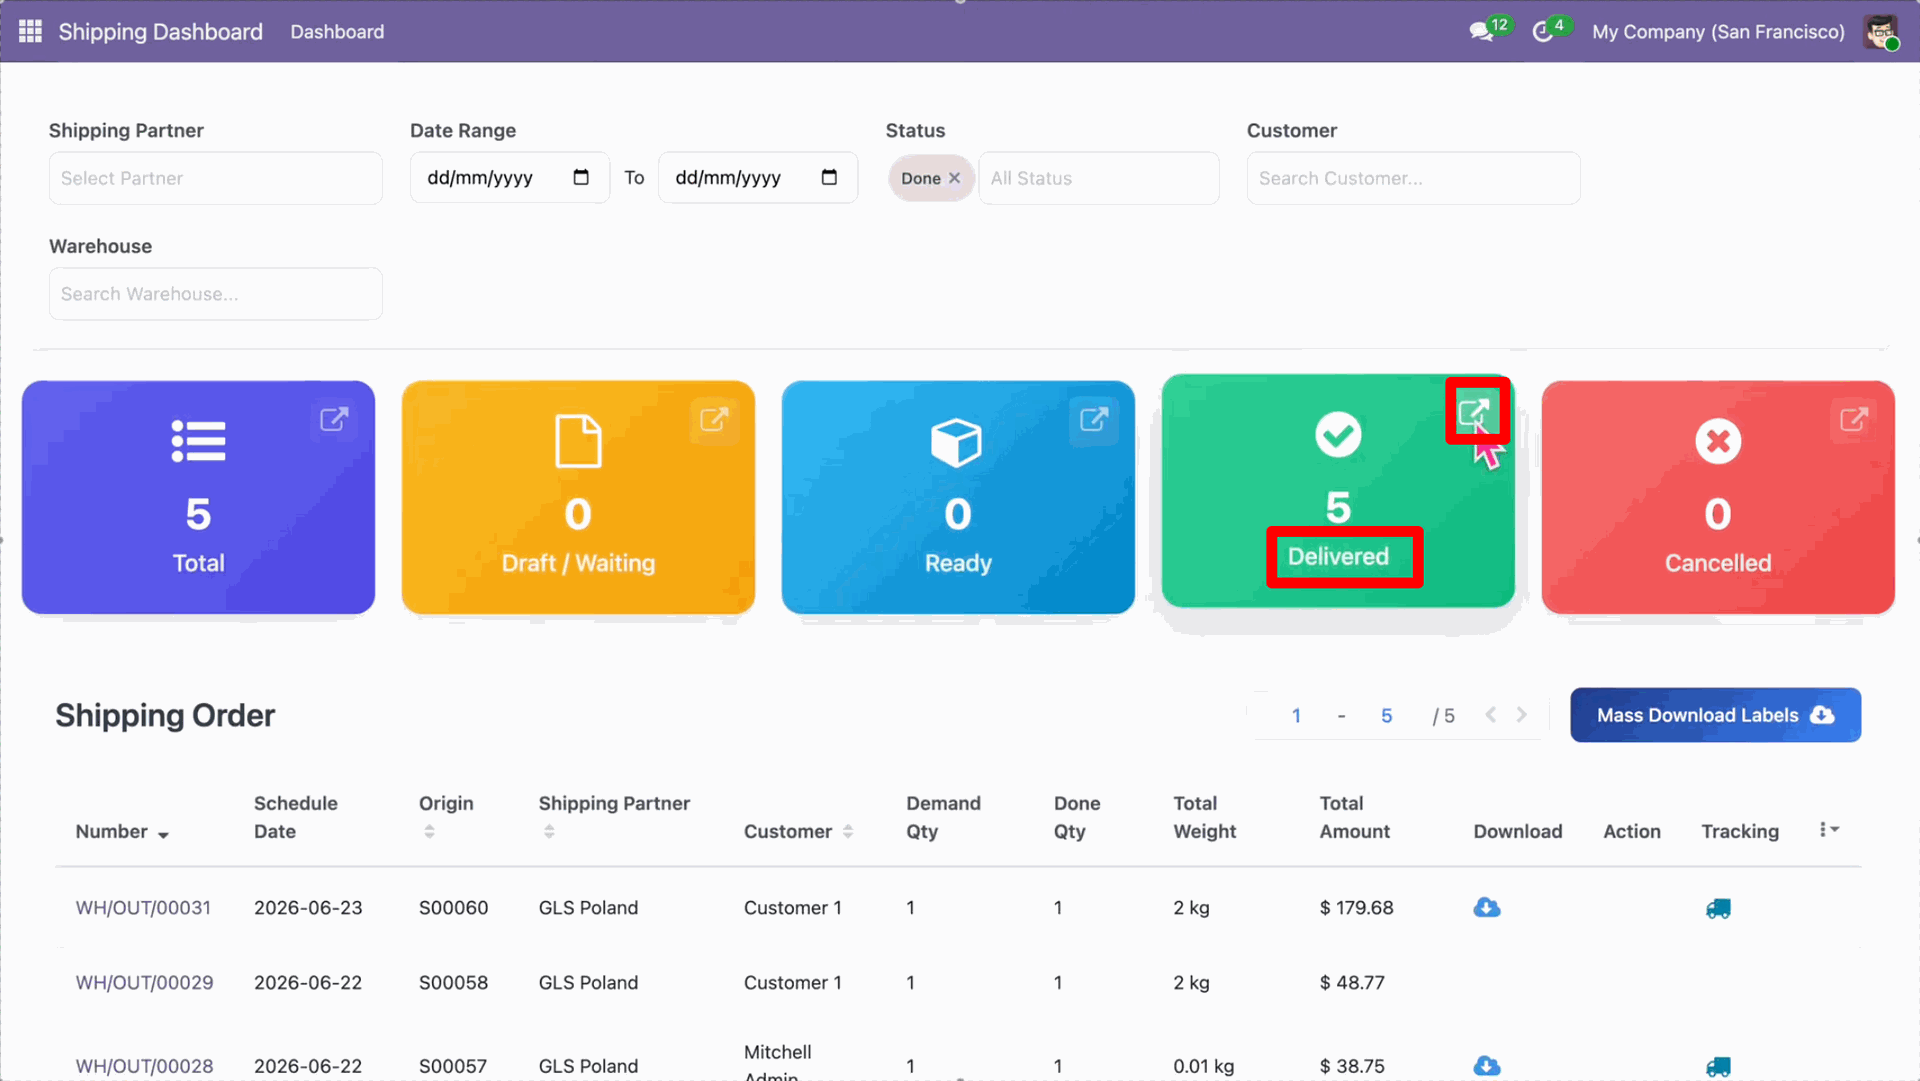Viewport: 1920px width, 1081px height.
Task: Download label for WH/OUT/00028
Action: click(1487, 1066)
